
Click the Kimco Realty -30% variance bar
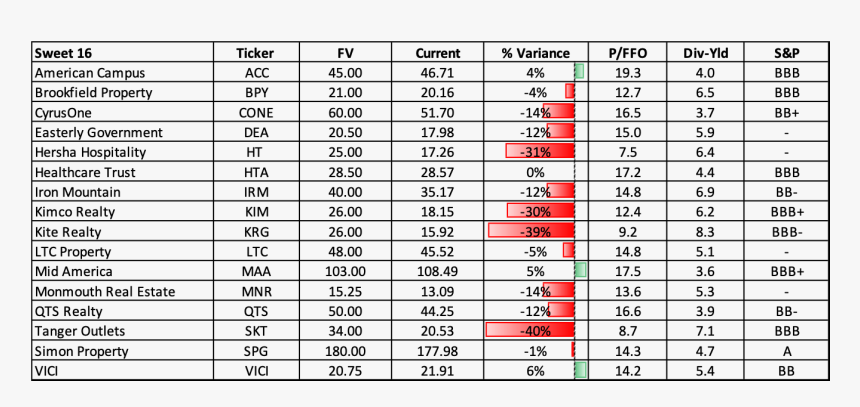(541, 212)
